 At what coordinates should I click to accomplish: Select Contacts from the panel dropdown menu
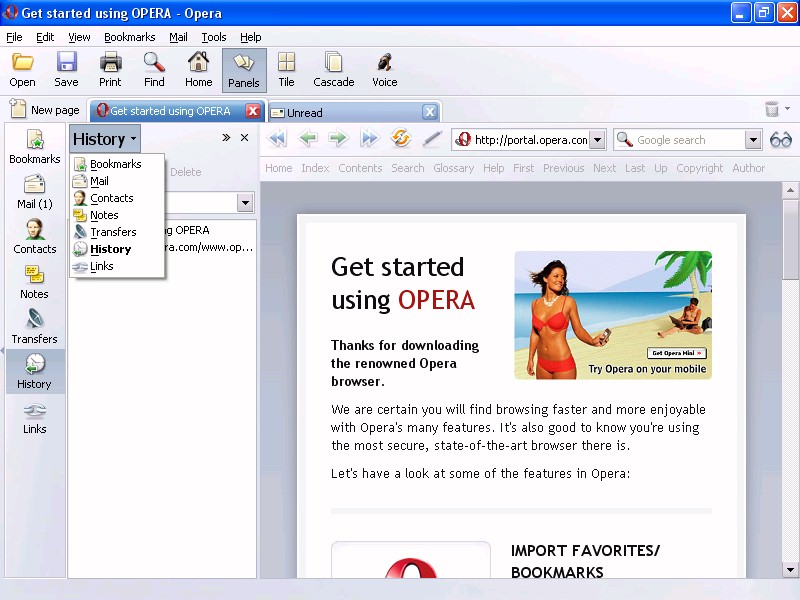pyautogui.click(x=111, y=198)
